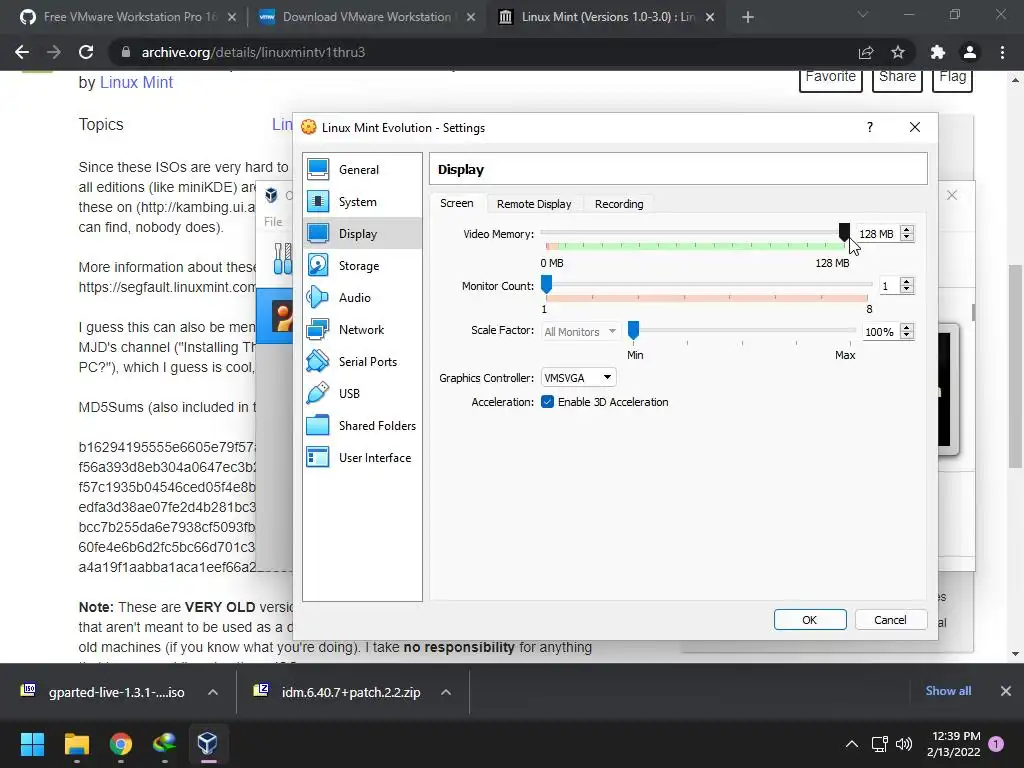1024x768 pixels.
Task: Expand gparted-live iso download options chevron
Action: (213, 692)
